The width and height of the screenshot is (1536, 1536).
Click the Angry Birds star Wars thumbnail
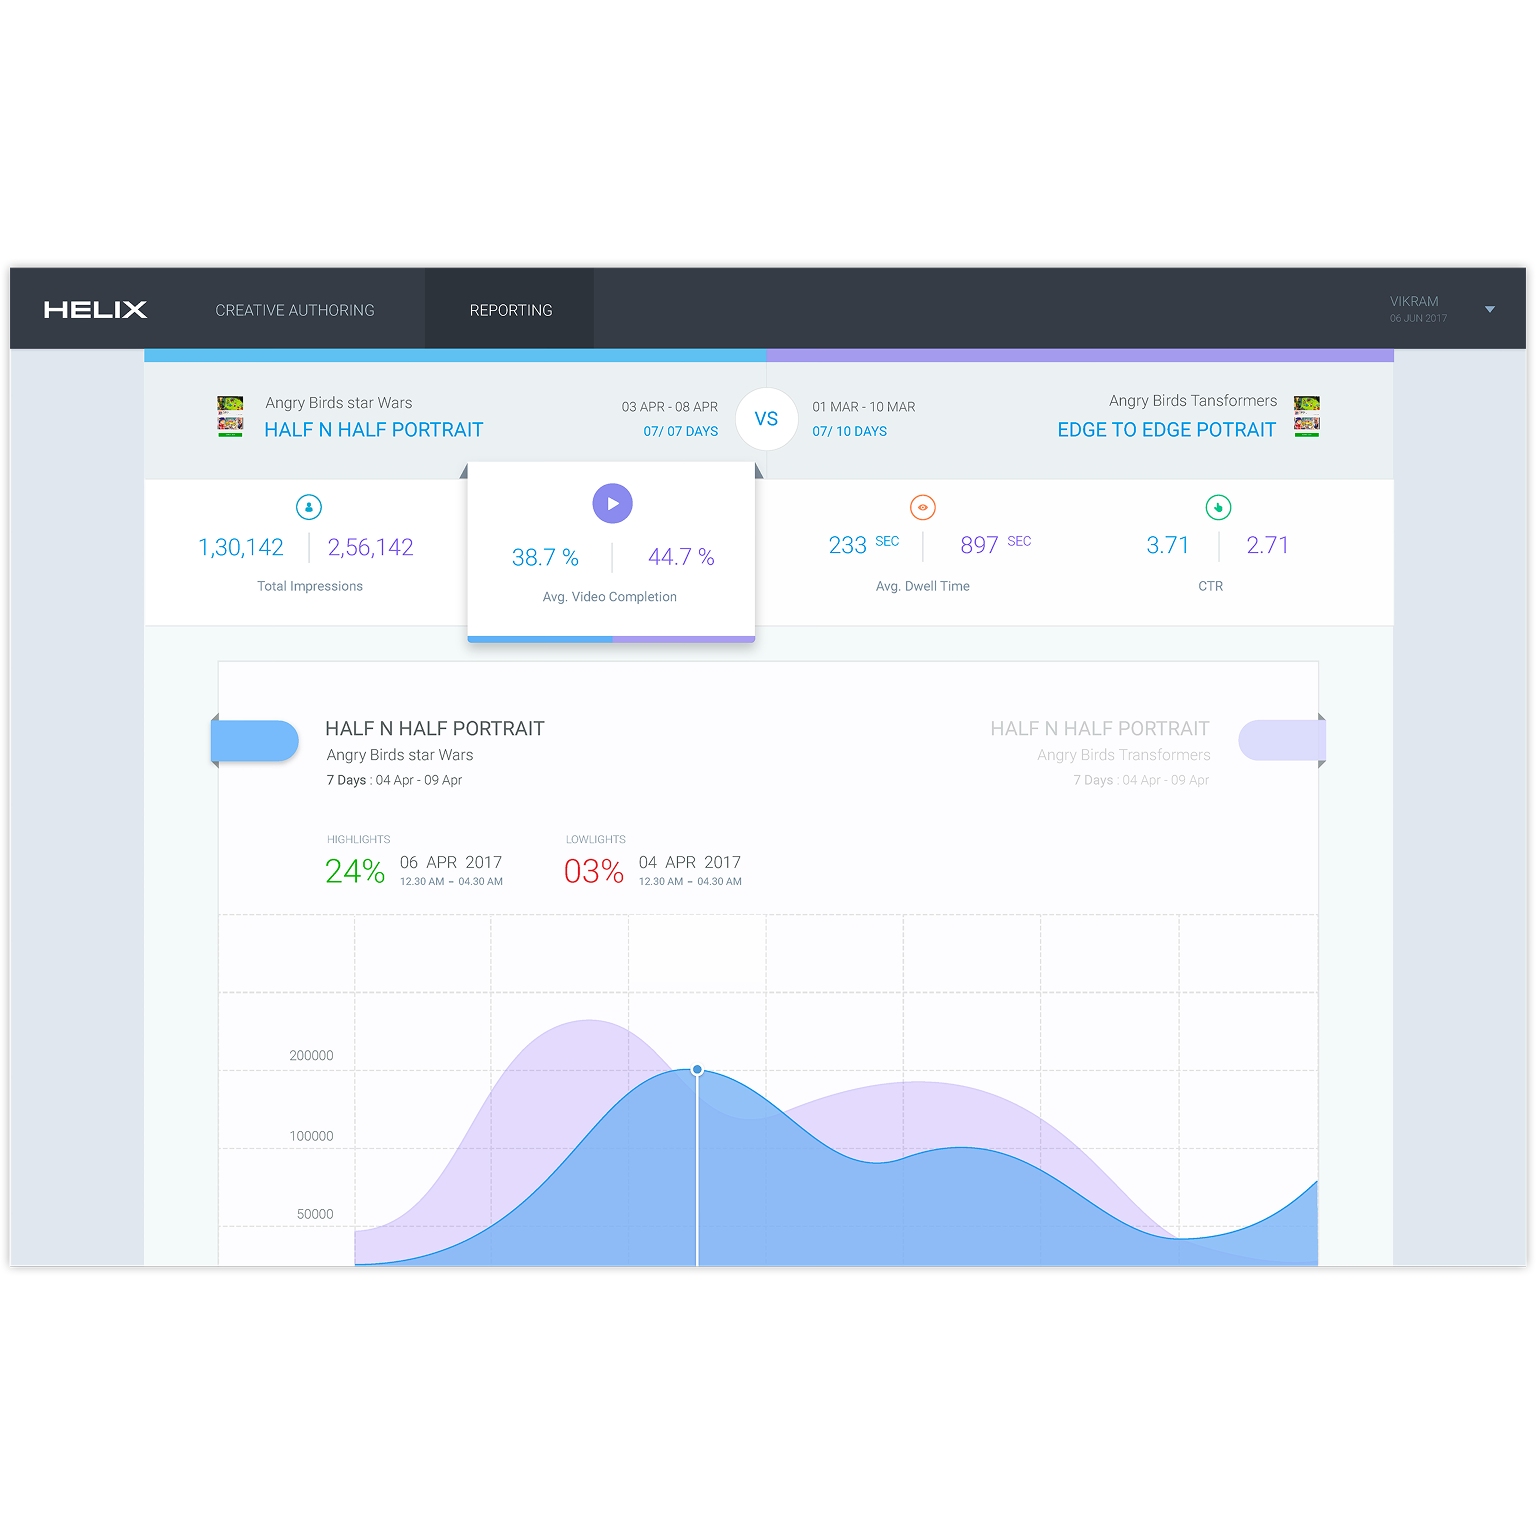point(230,416)
